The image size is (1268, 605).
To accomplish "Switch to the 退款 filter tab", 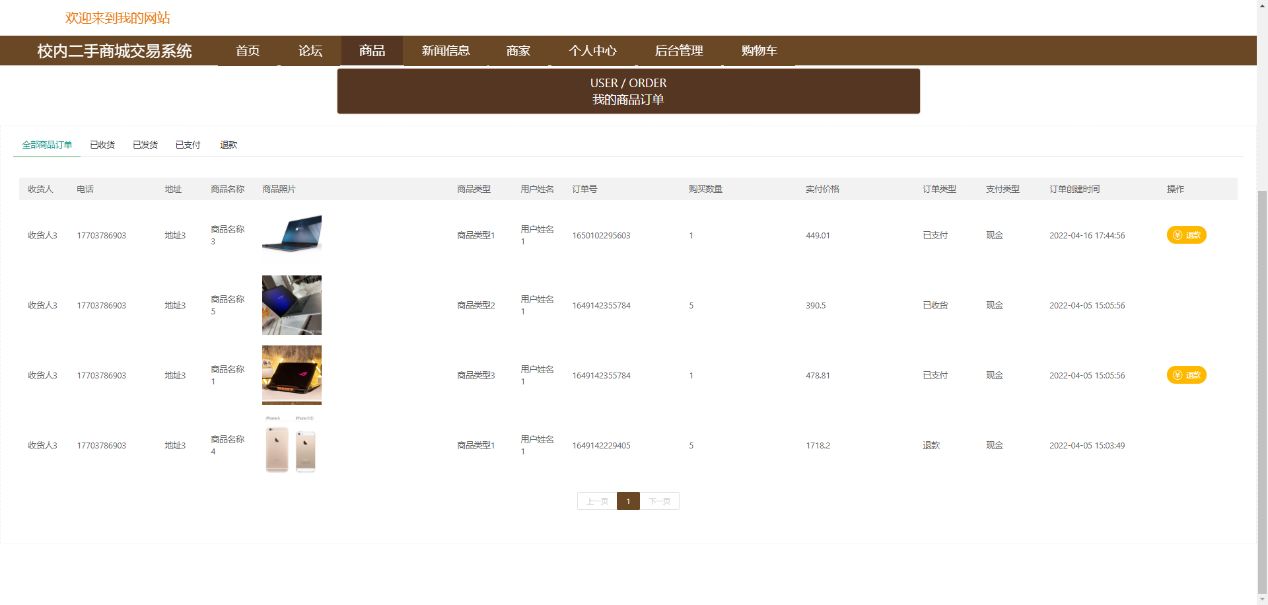I will (229, 145).
